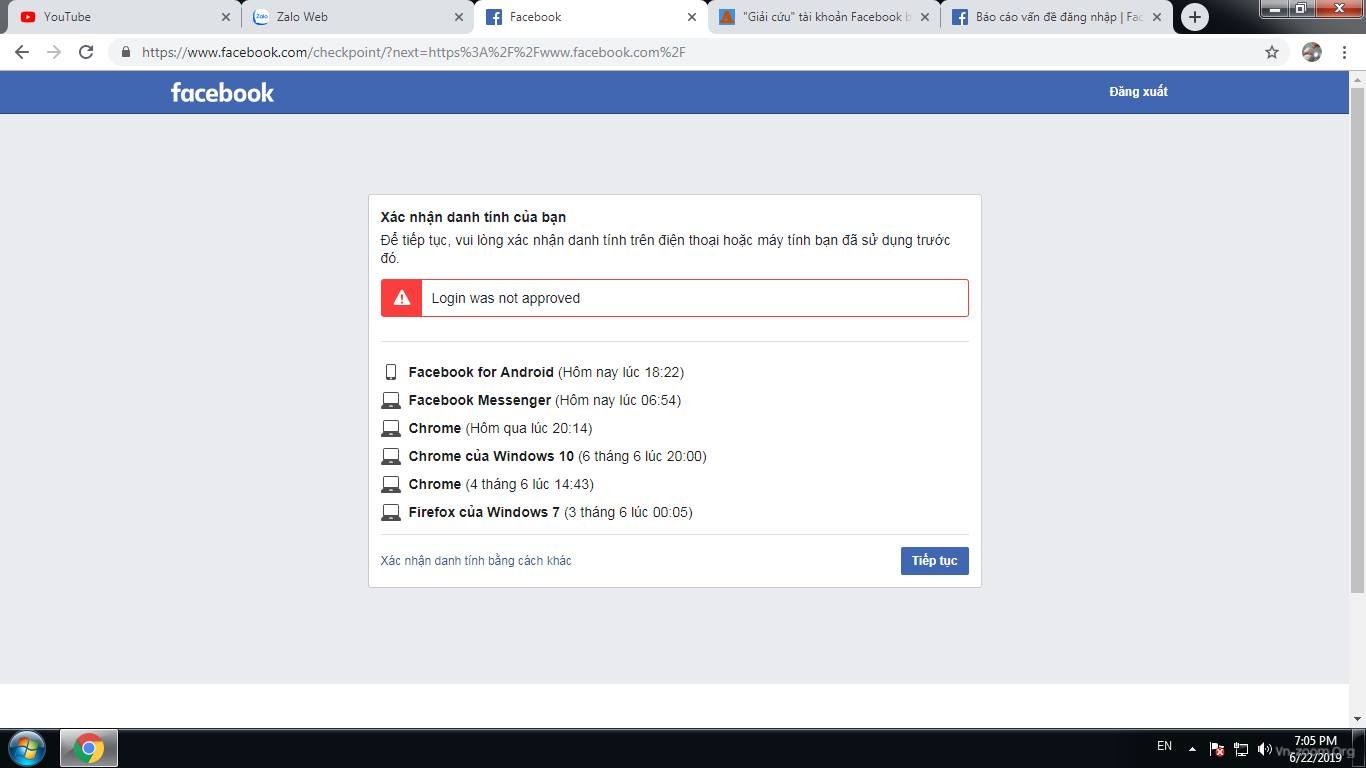Image resolution: width=1366 pixels, height=768 pixels.
Task: Close the active Facebook tab
Action: pyautogui.click(x=692, y=17)
